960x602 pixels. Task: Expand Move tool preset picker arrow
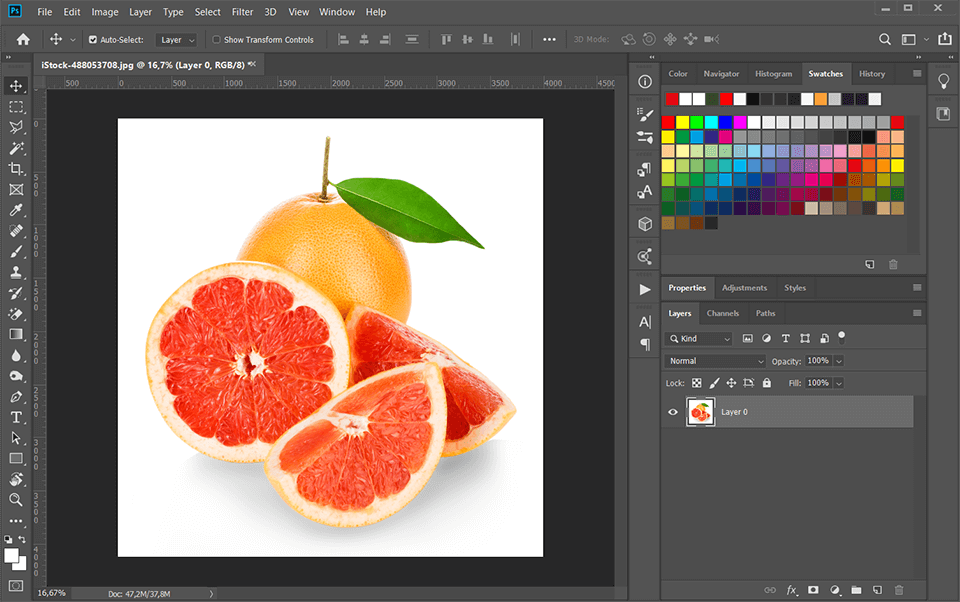73,40
